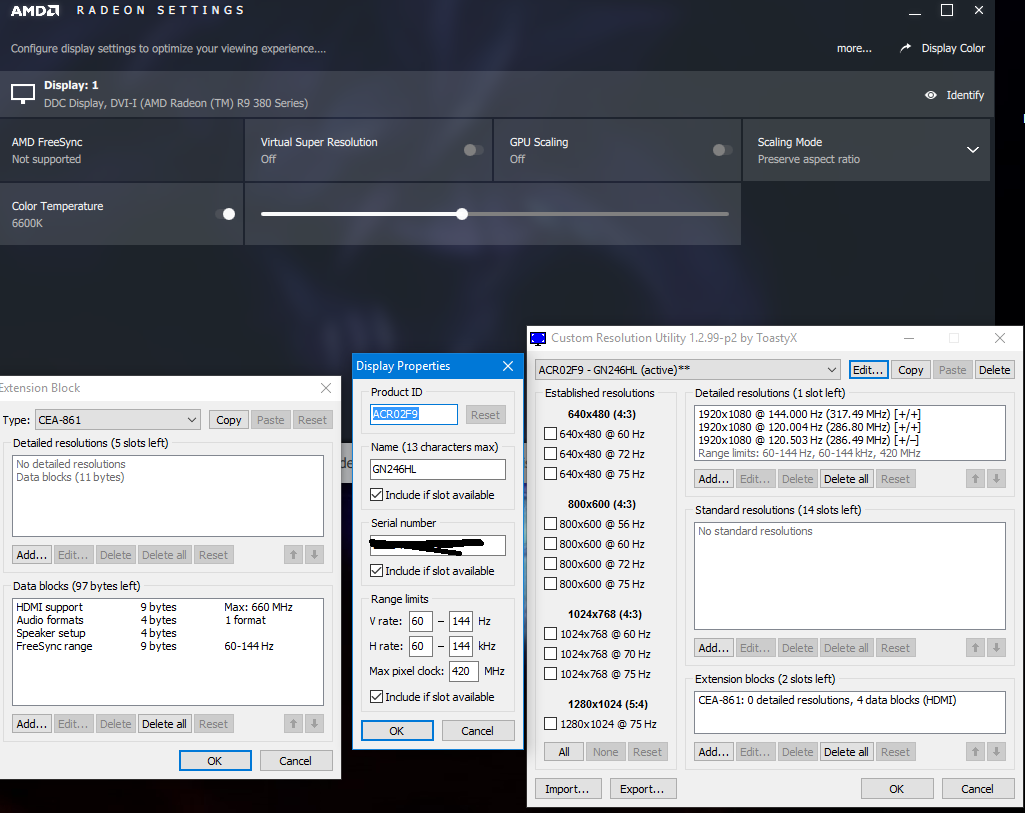Click down arrow under Standard resolutions list
Viewport: 1025px width, 813px height.
(x=996, y=648)
